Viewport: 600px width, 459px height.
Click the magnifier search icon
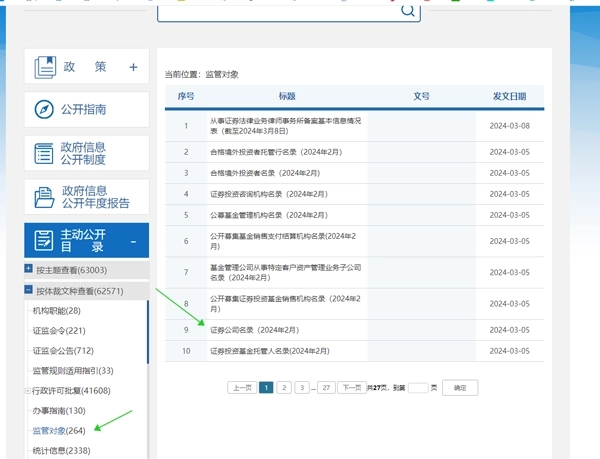(x=408, y=11)
